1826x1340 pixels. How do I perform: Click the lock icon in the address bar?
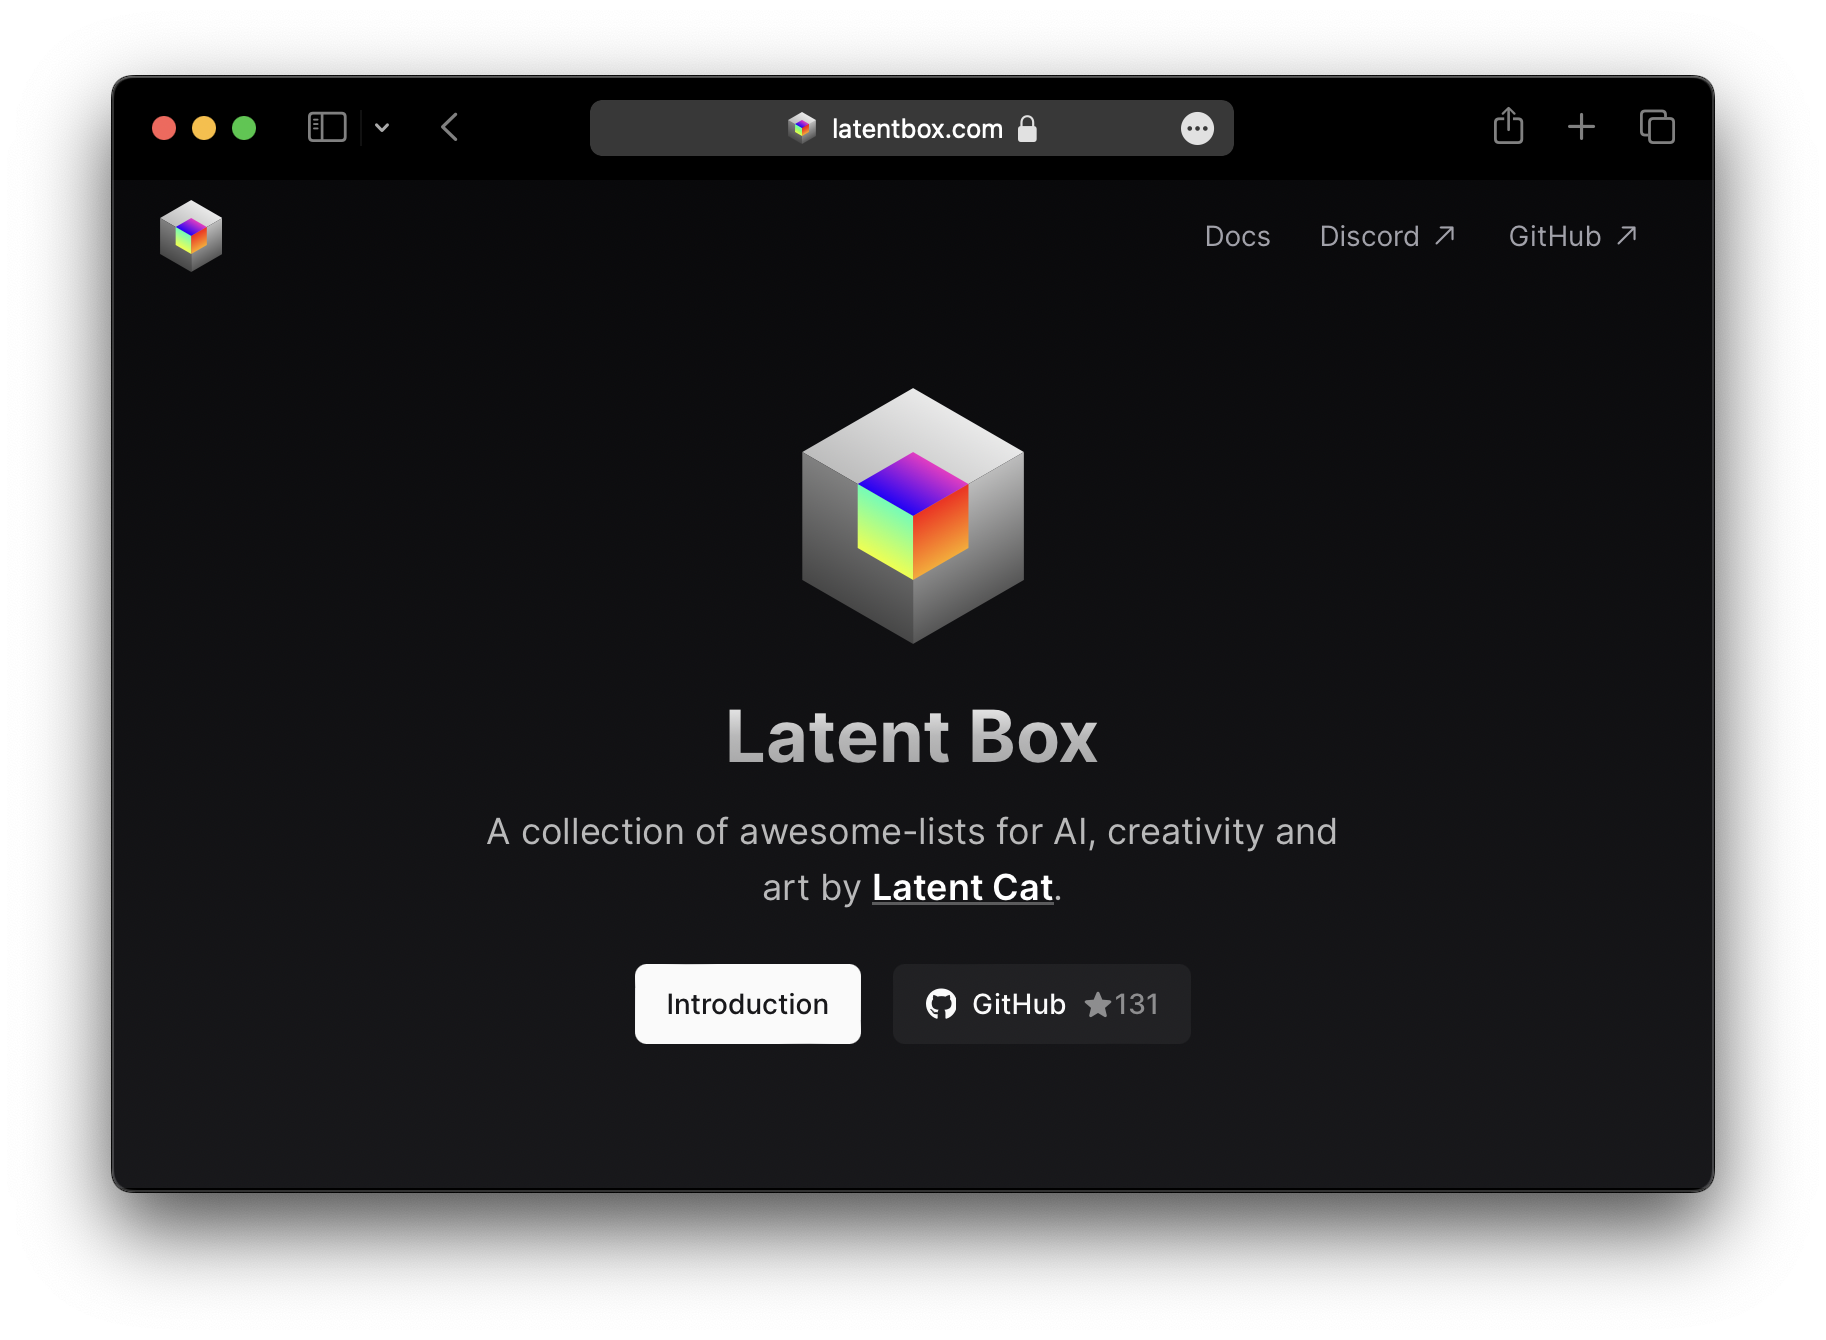(1027, 128)
